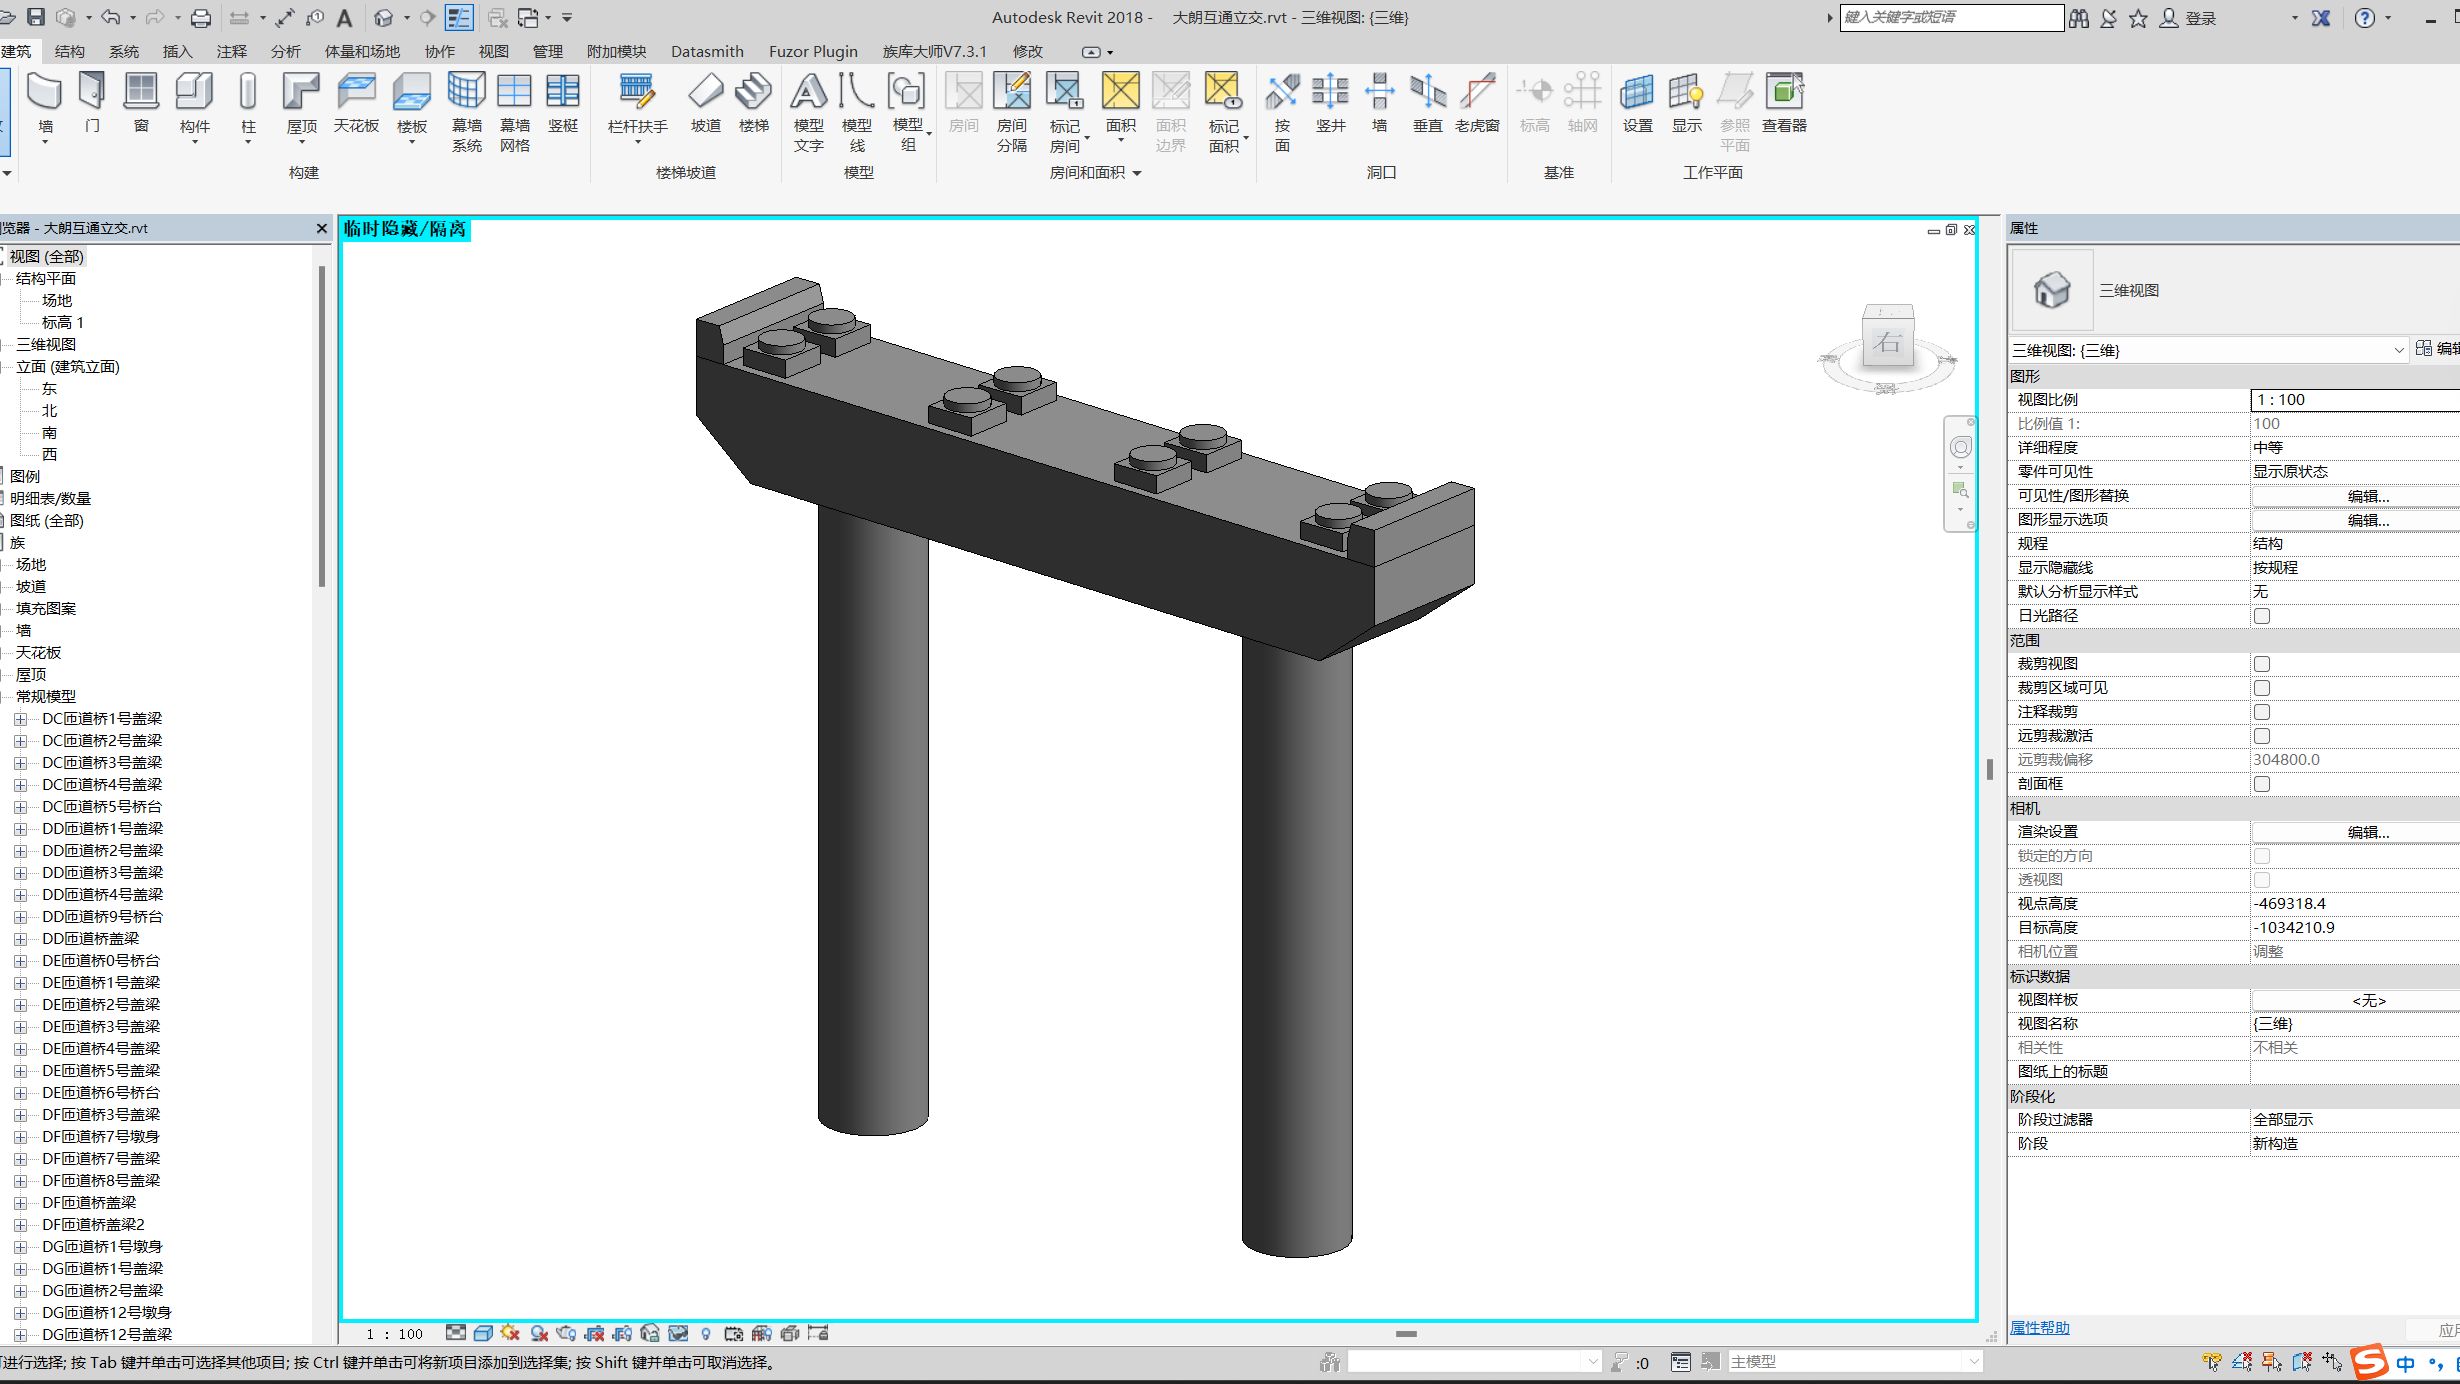Select the Door tool
The width and height of the screenshot is (2460, 1384).
[x=92, y=100]
